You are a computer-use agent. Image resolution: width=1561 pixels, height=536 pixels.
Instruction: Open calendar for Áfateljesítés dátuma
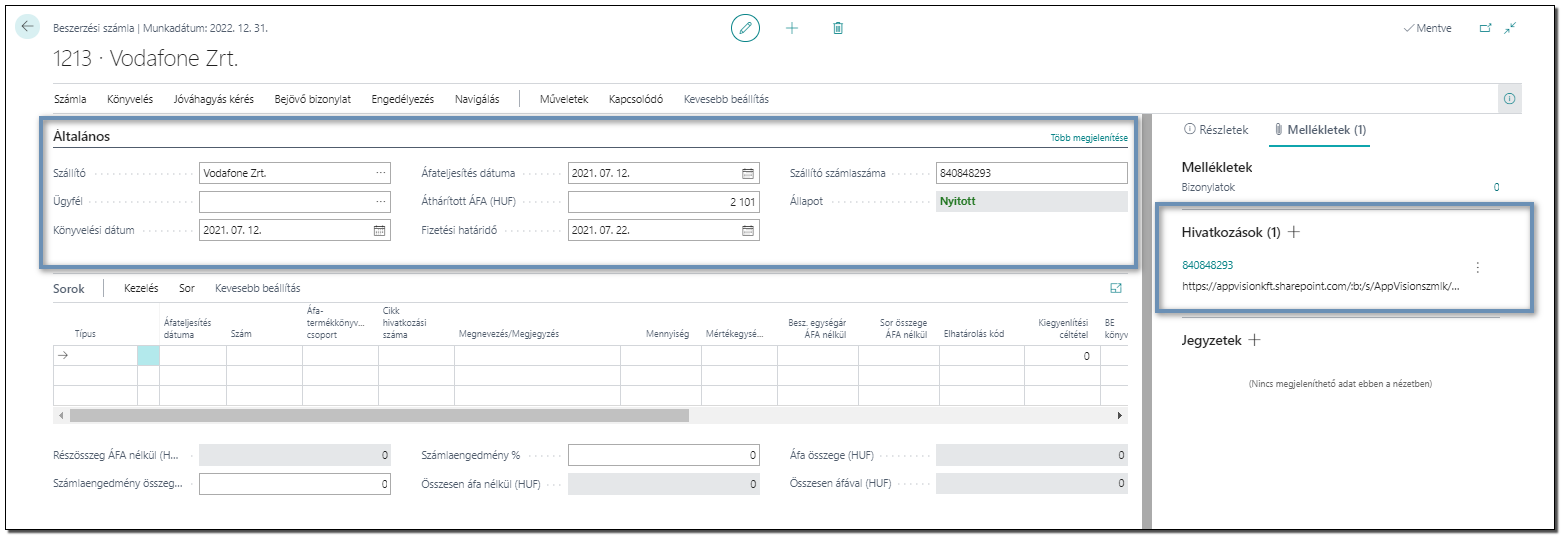coord(748,173)
